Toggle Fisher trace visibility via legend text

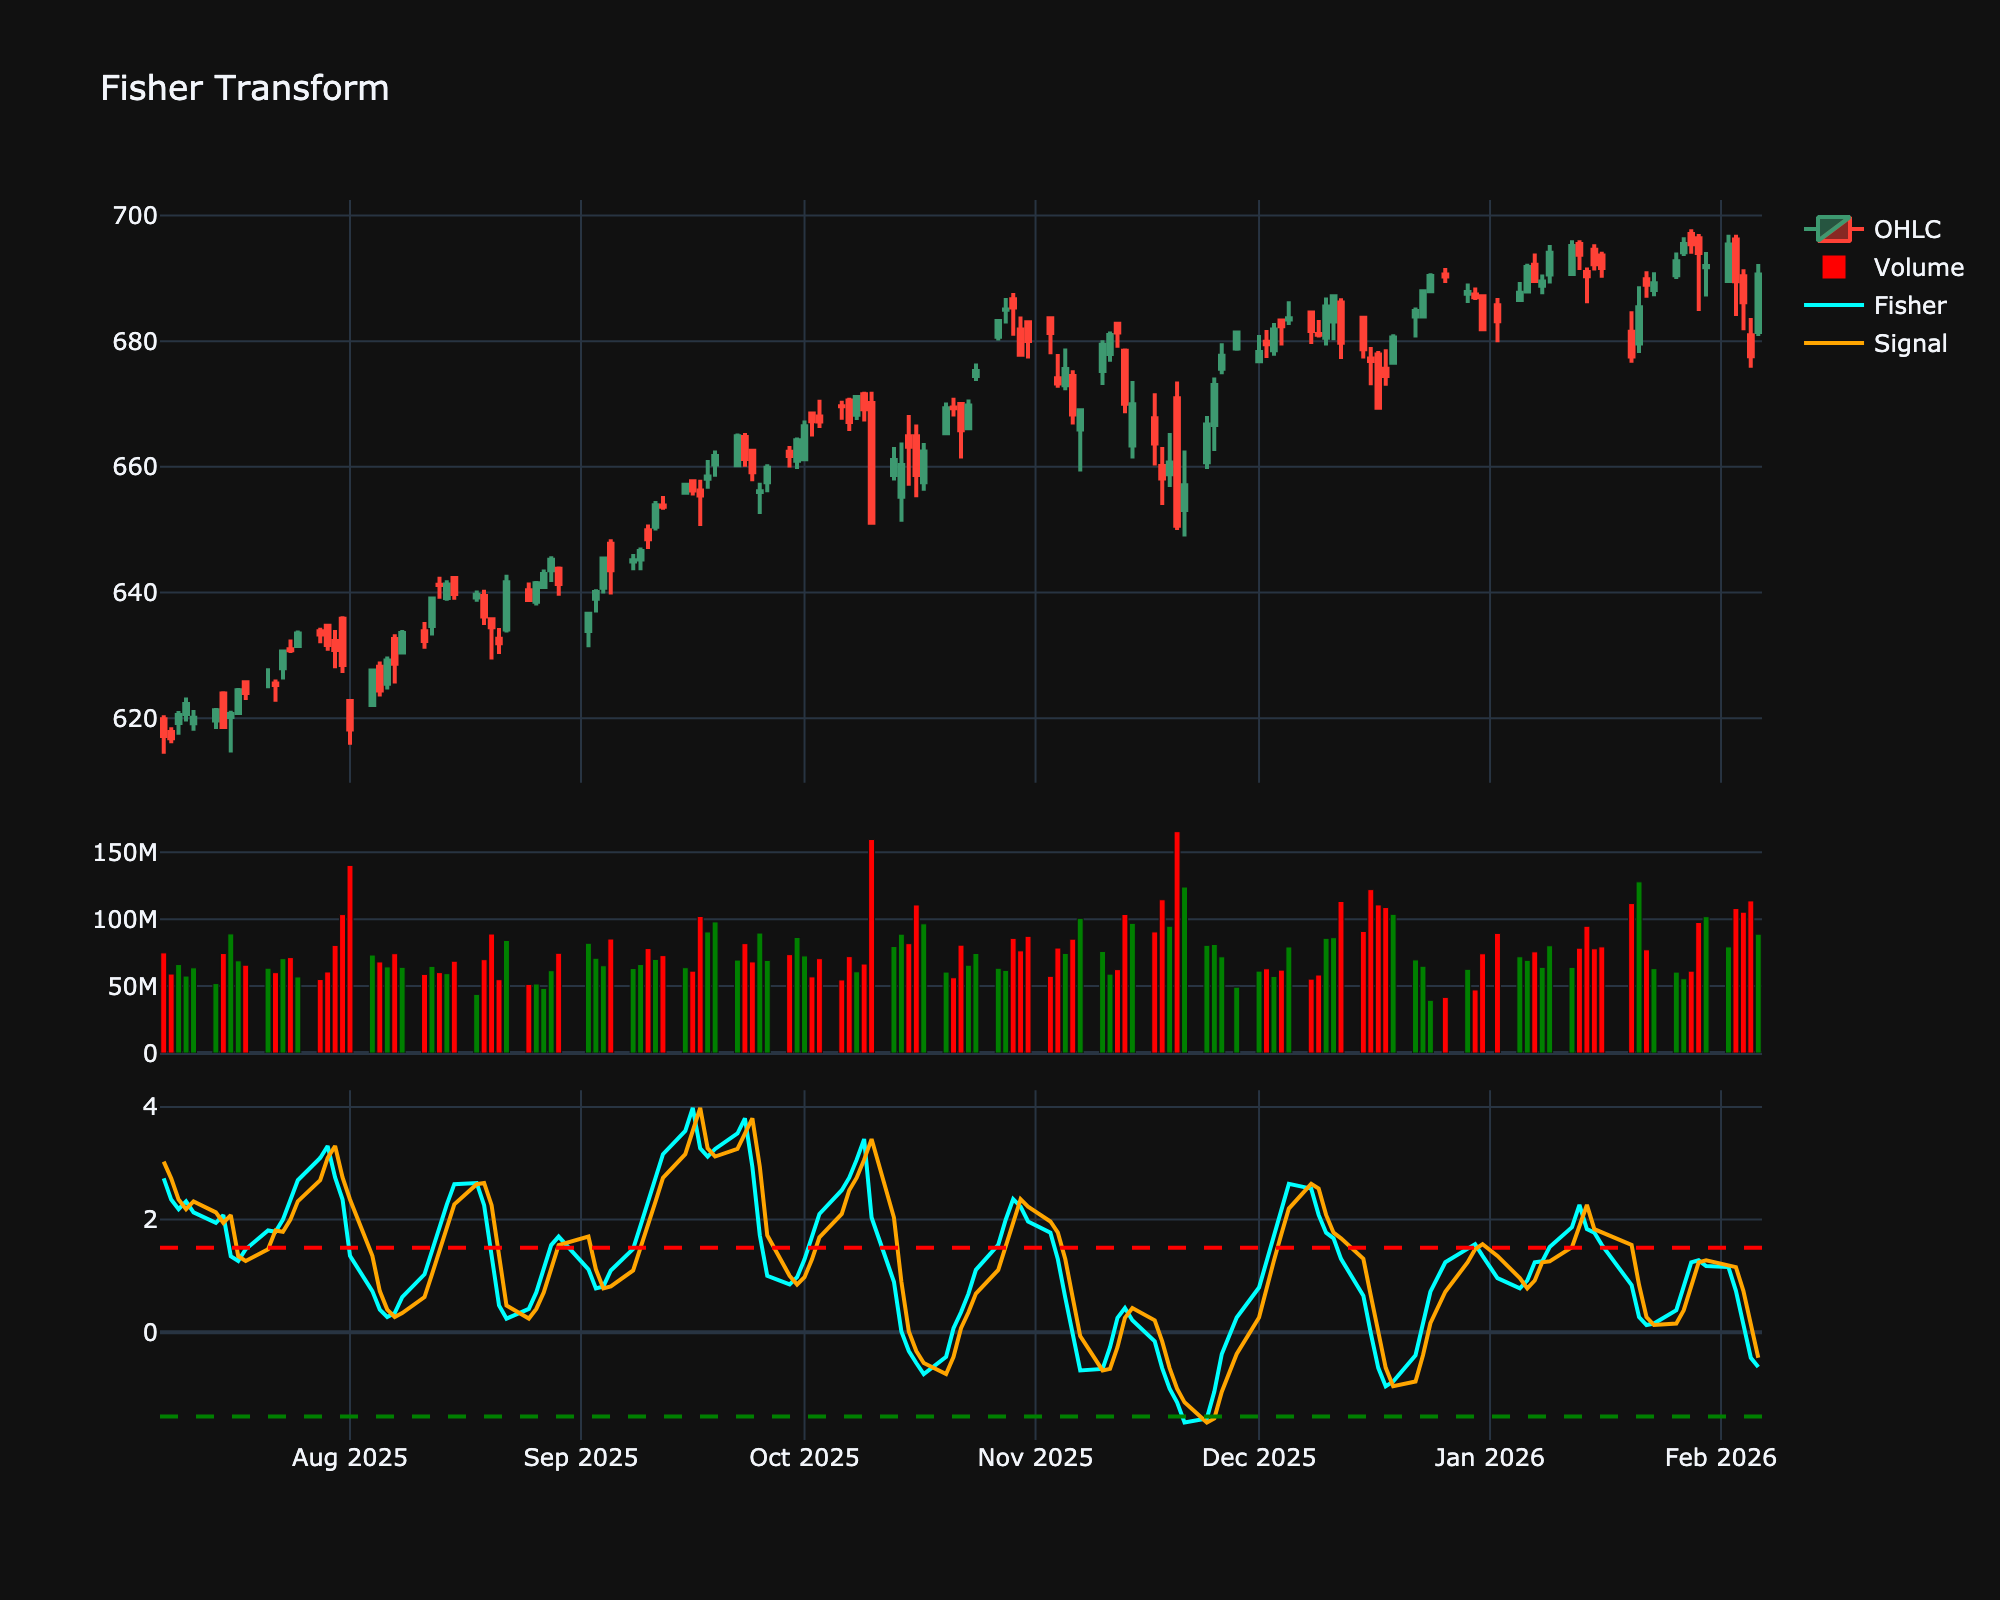click(1910, 305)
